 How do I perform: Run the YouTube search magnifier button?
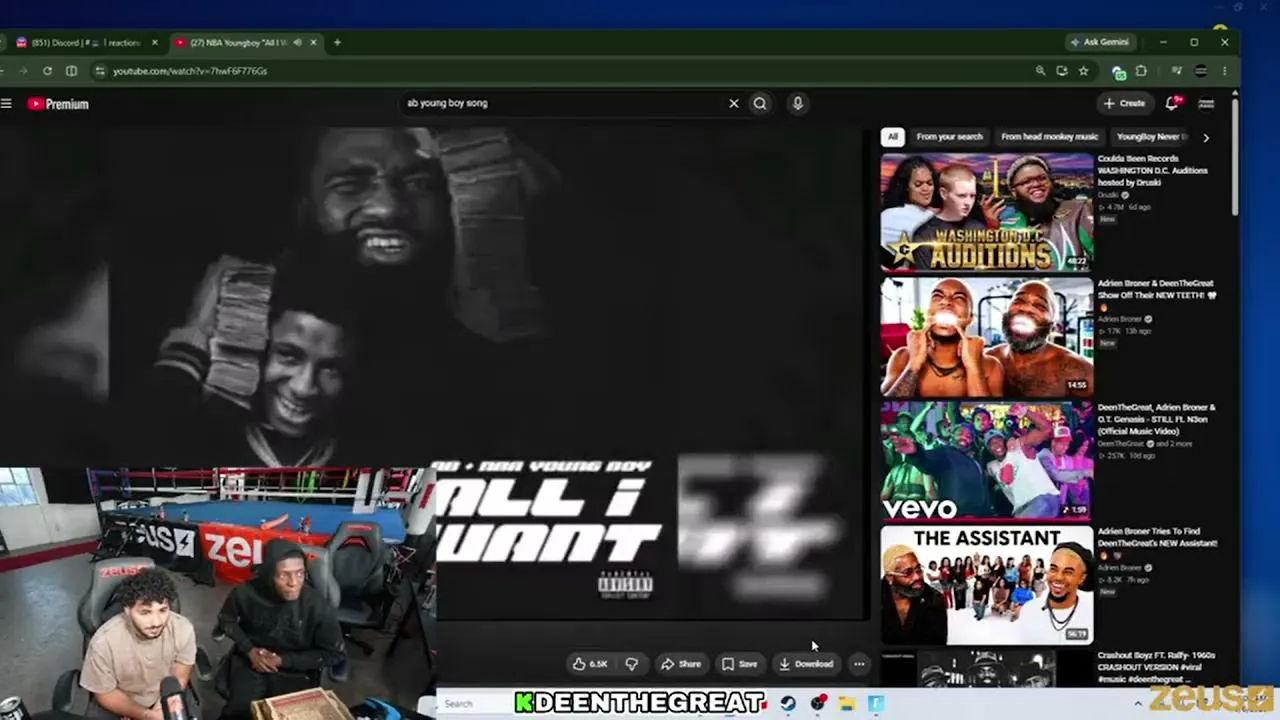click(760, 103)
